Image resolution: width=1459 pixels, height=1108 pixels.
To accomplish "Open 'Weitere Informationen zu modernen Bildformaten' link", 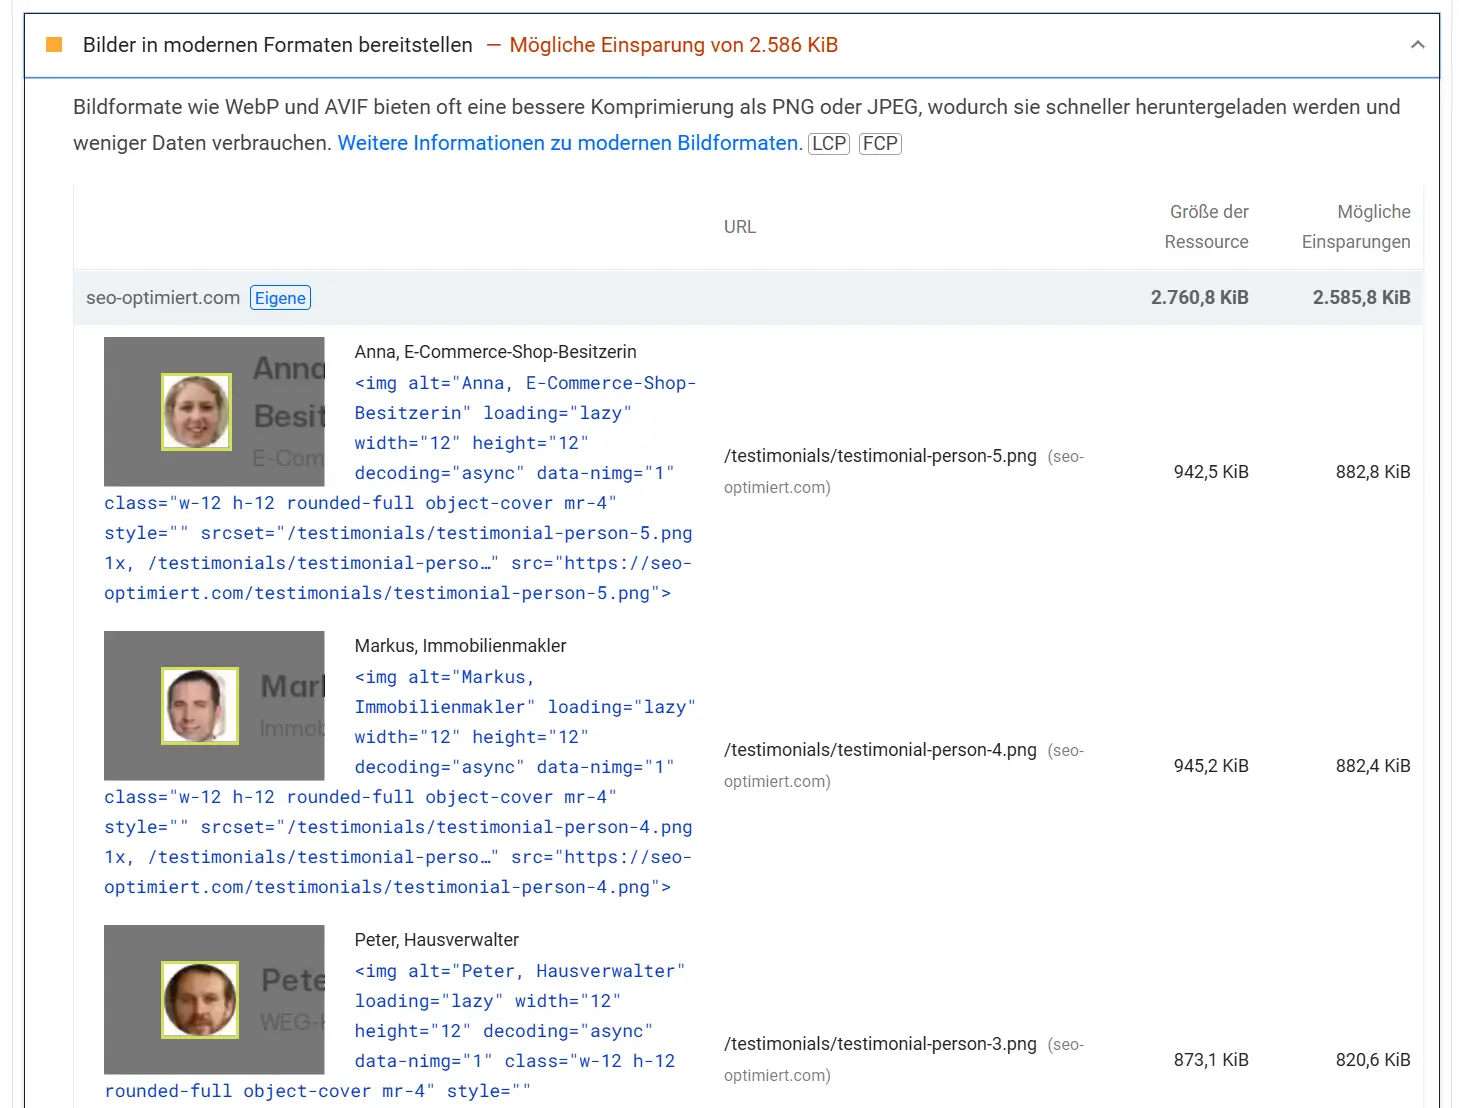I will coord(569,143).
